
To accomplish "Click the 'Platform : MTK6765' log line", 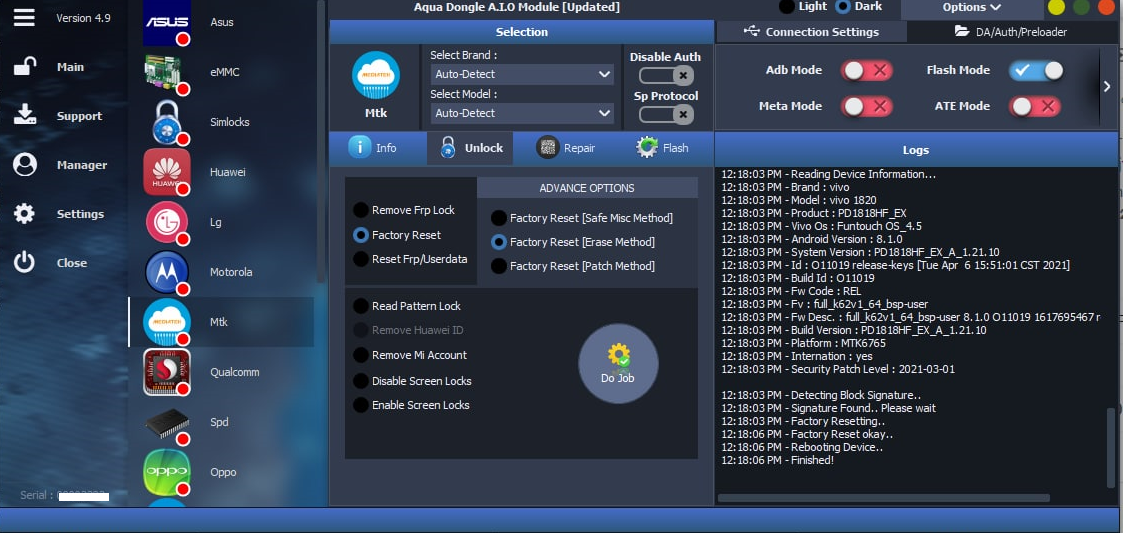I will pyautogui.click(x=803, y=343).
